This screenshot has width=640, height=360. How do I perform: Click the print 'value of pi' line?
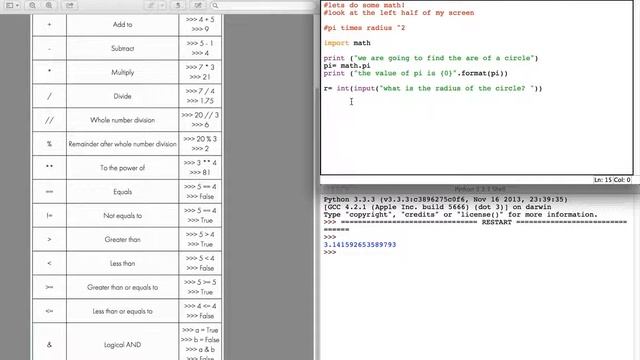coord(416,73)
